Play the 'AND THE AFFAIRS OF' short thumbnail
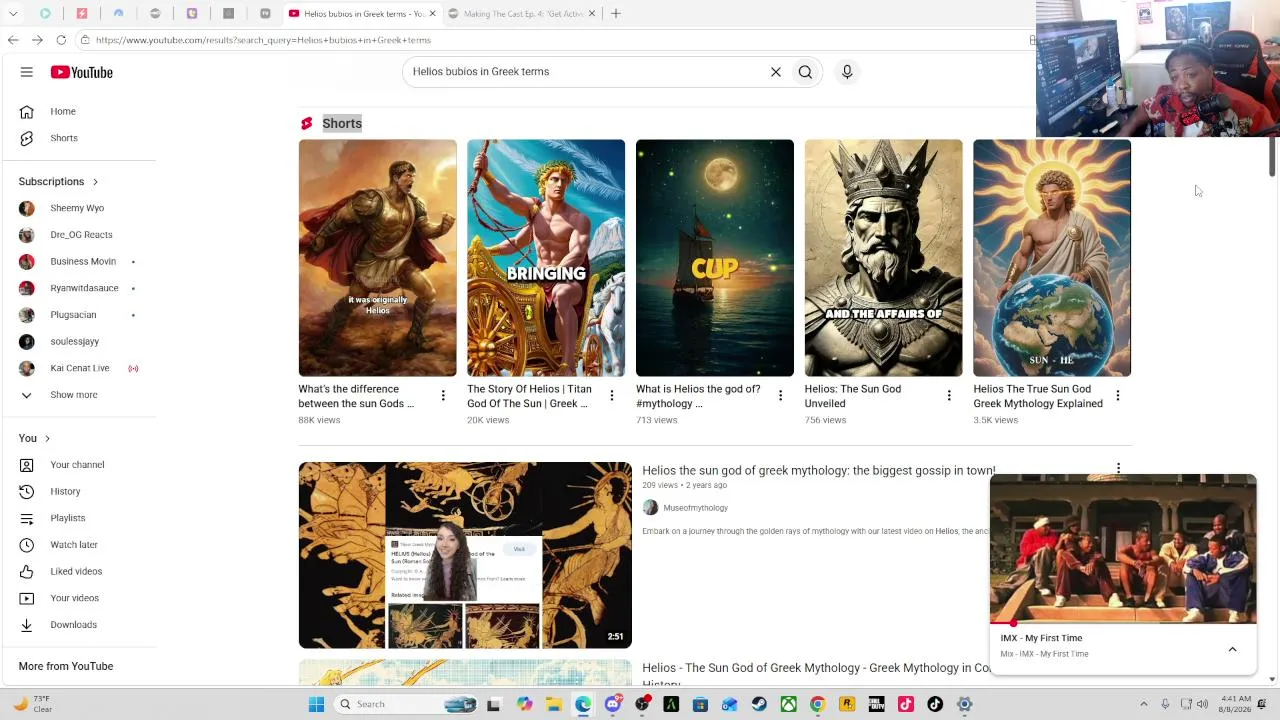Viewport: 1280px width, 720px height. (x=884, y=258)
